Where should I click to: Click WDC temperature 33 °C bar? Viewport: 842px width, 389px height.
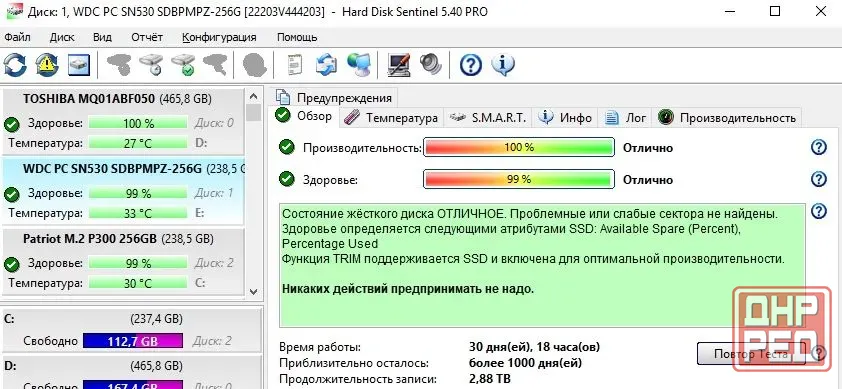pyautogui.click(x=138, y=213)
